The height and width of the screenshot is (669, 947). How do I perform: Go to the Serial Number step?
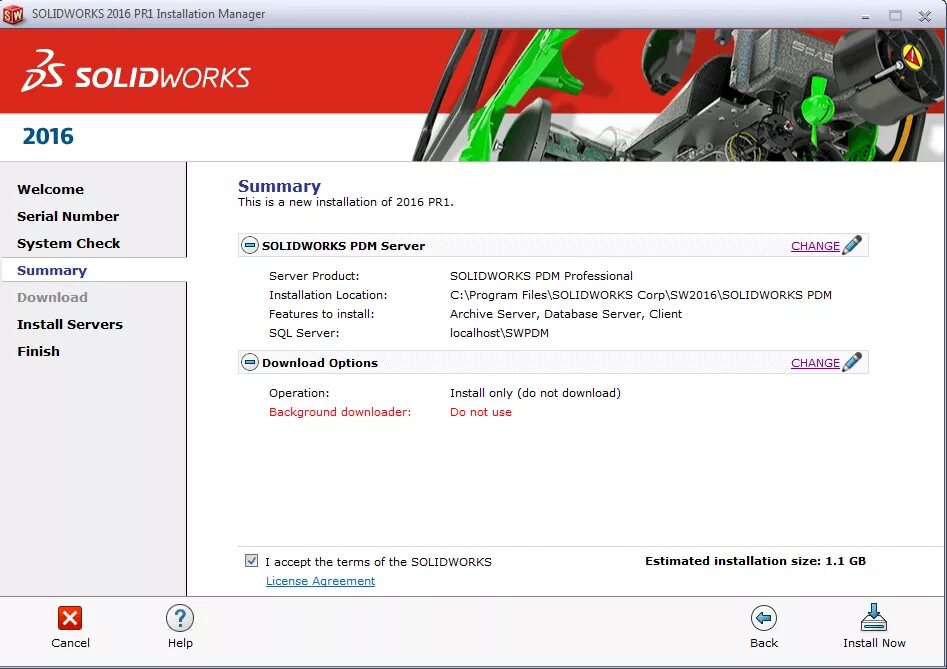(68, 216)
